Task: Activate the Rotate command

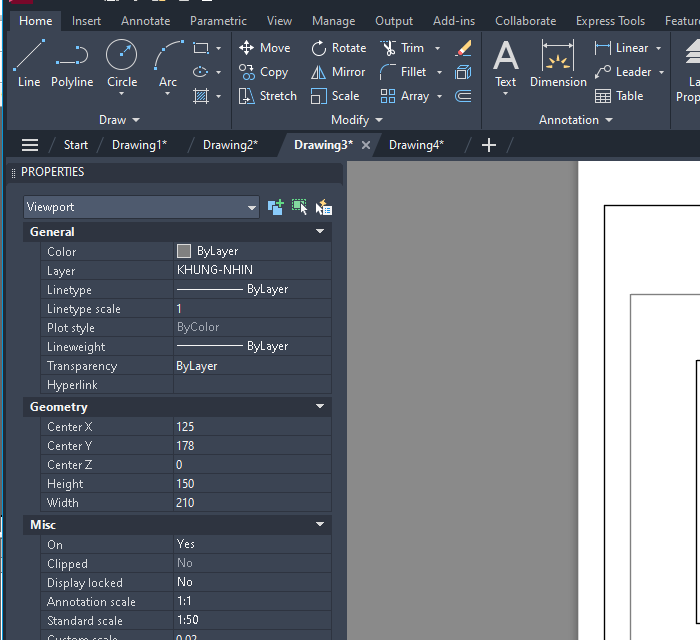Action: click(x=338, y=48)
